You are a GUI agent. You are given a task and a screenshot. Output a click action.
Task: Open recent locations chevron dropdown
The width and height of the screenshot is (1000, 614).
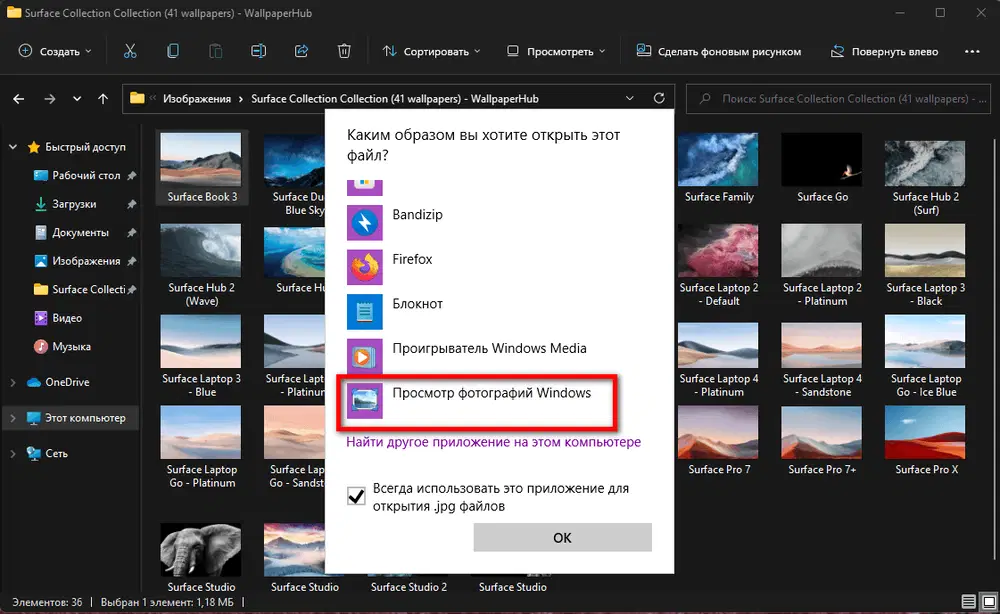pyautogui.click(x=77, y=99)
